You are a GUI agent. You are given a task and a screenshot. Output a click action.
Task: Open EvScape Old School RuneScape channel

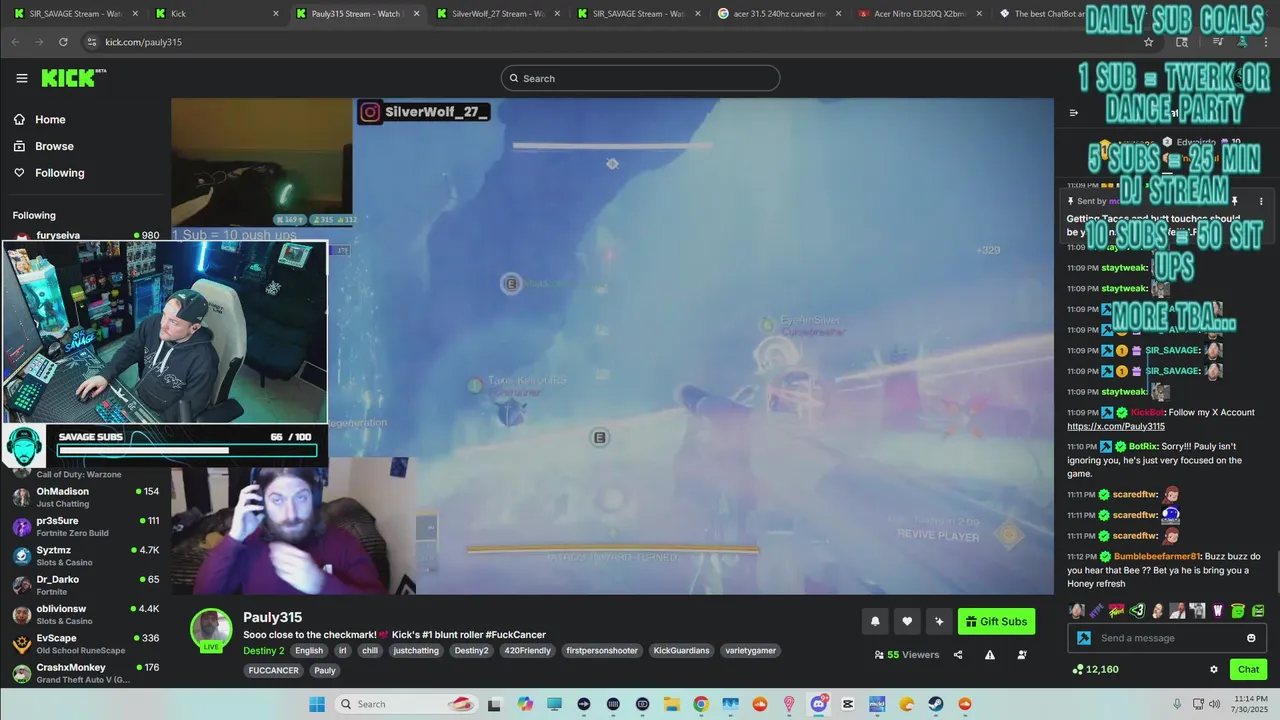click(85, 644)
